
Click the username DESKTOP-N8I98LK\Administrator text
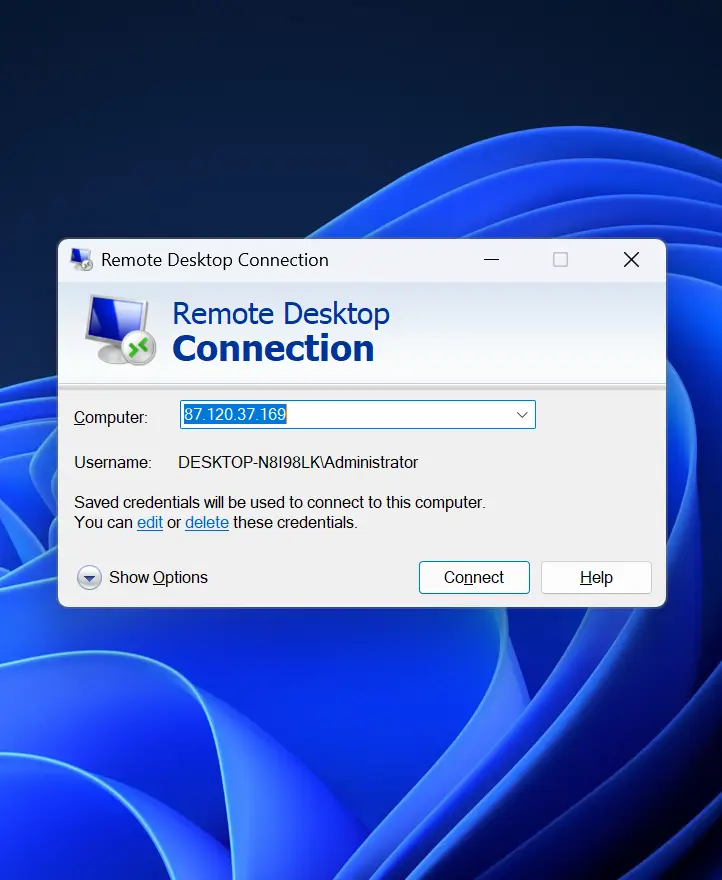point(298,462)
